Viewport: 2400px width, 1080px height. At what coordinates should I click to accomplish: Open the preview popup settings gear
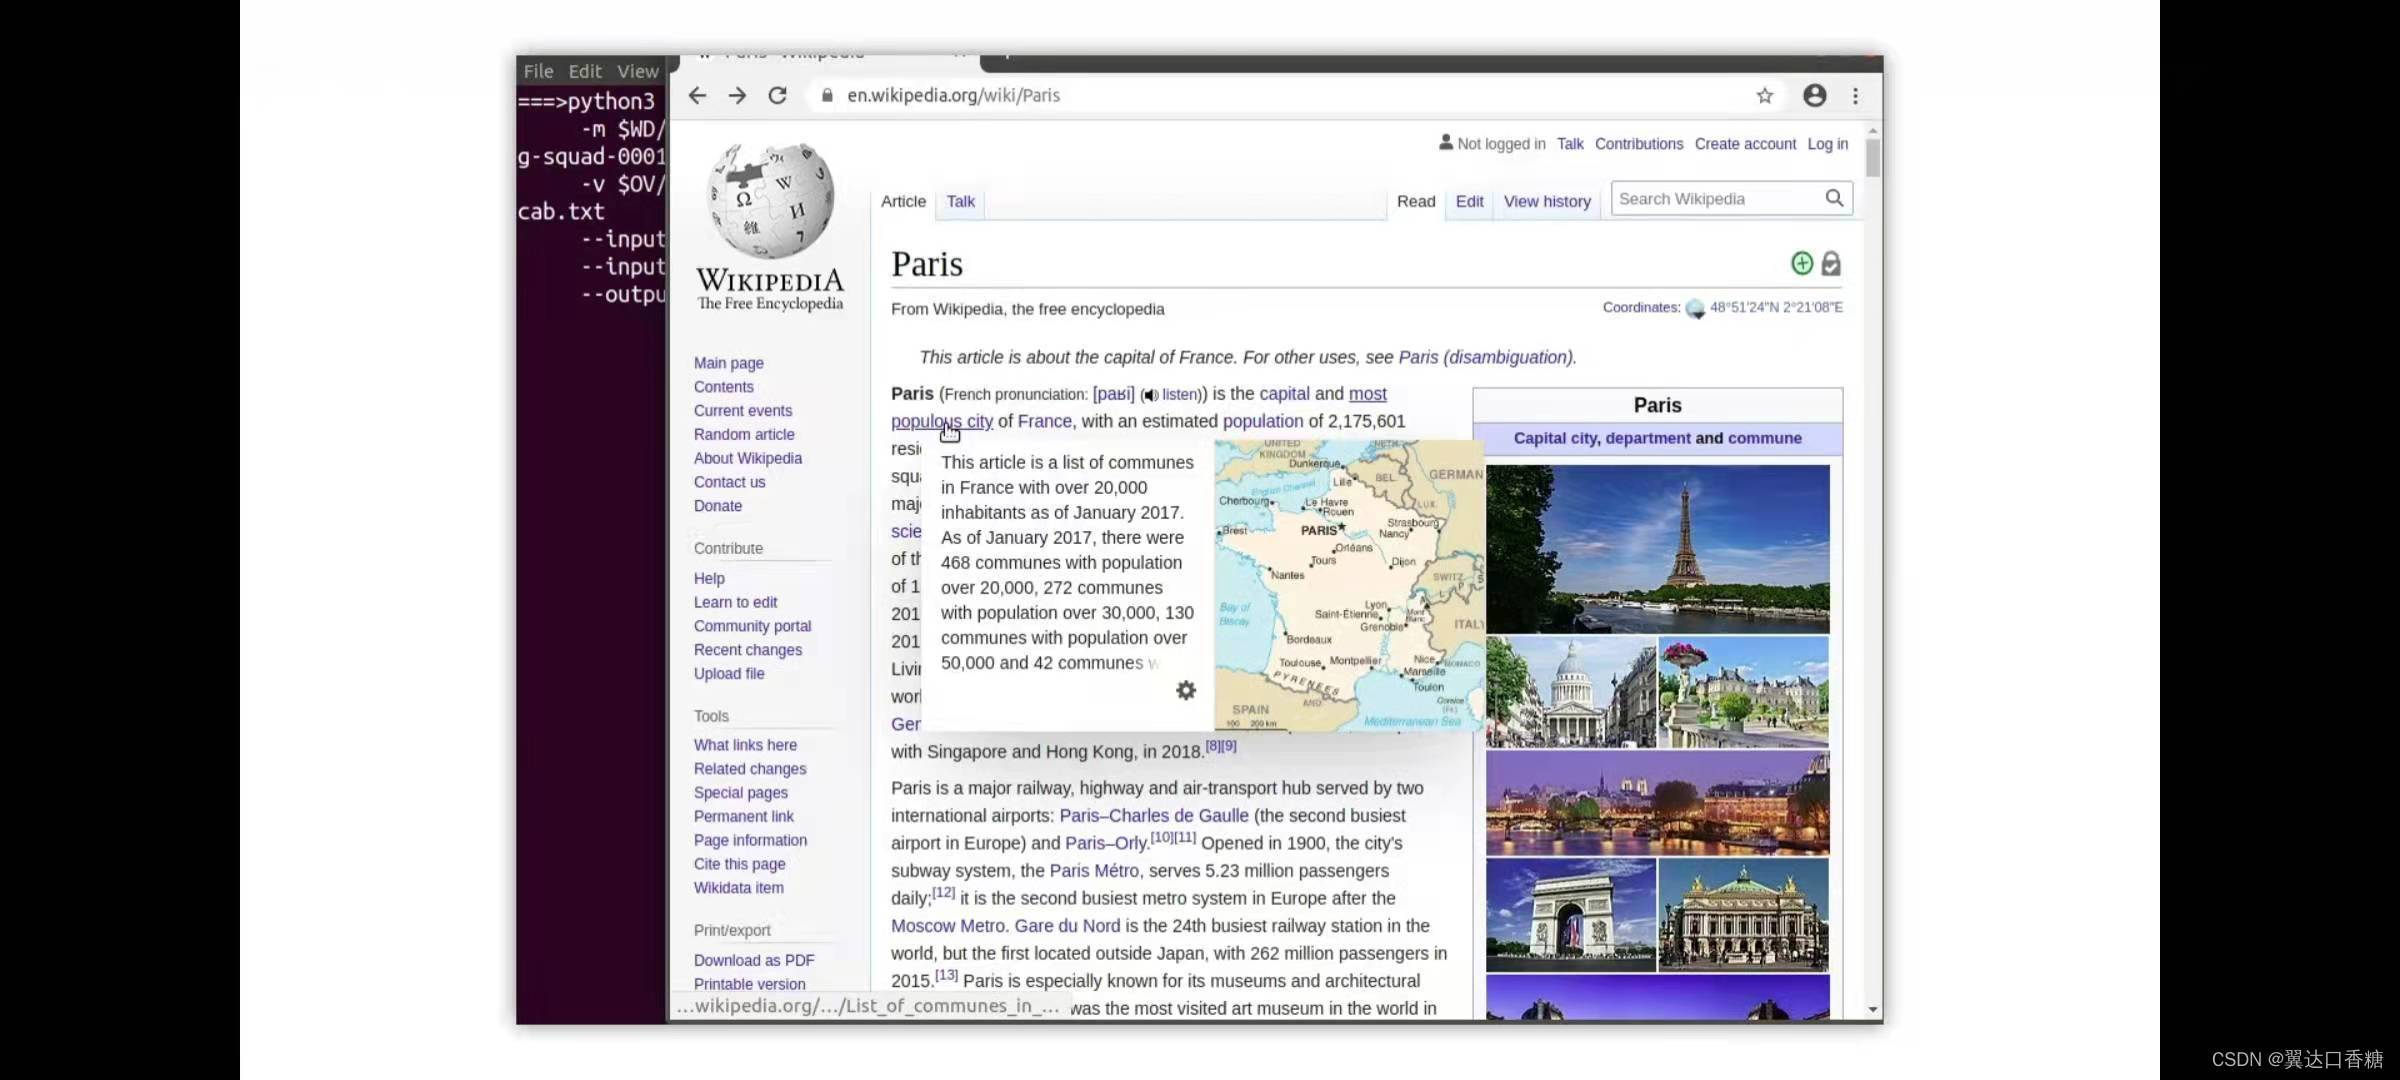[x=1186, y=690]
